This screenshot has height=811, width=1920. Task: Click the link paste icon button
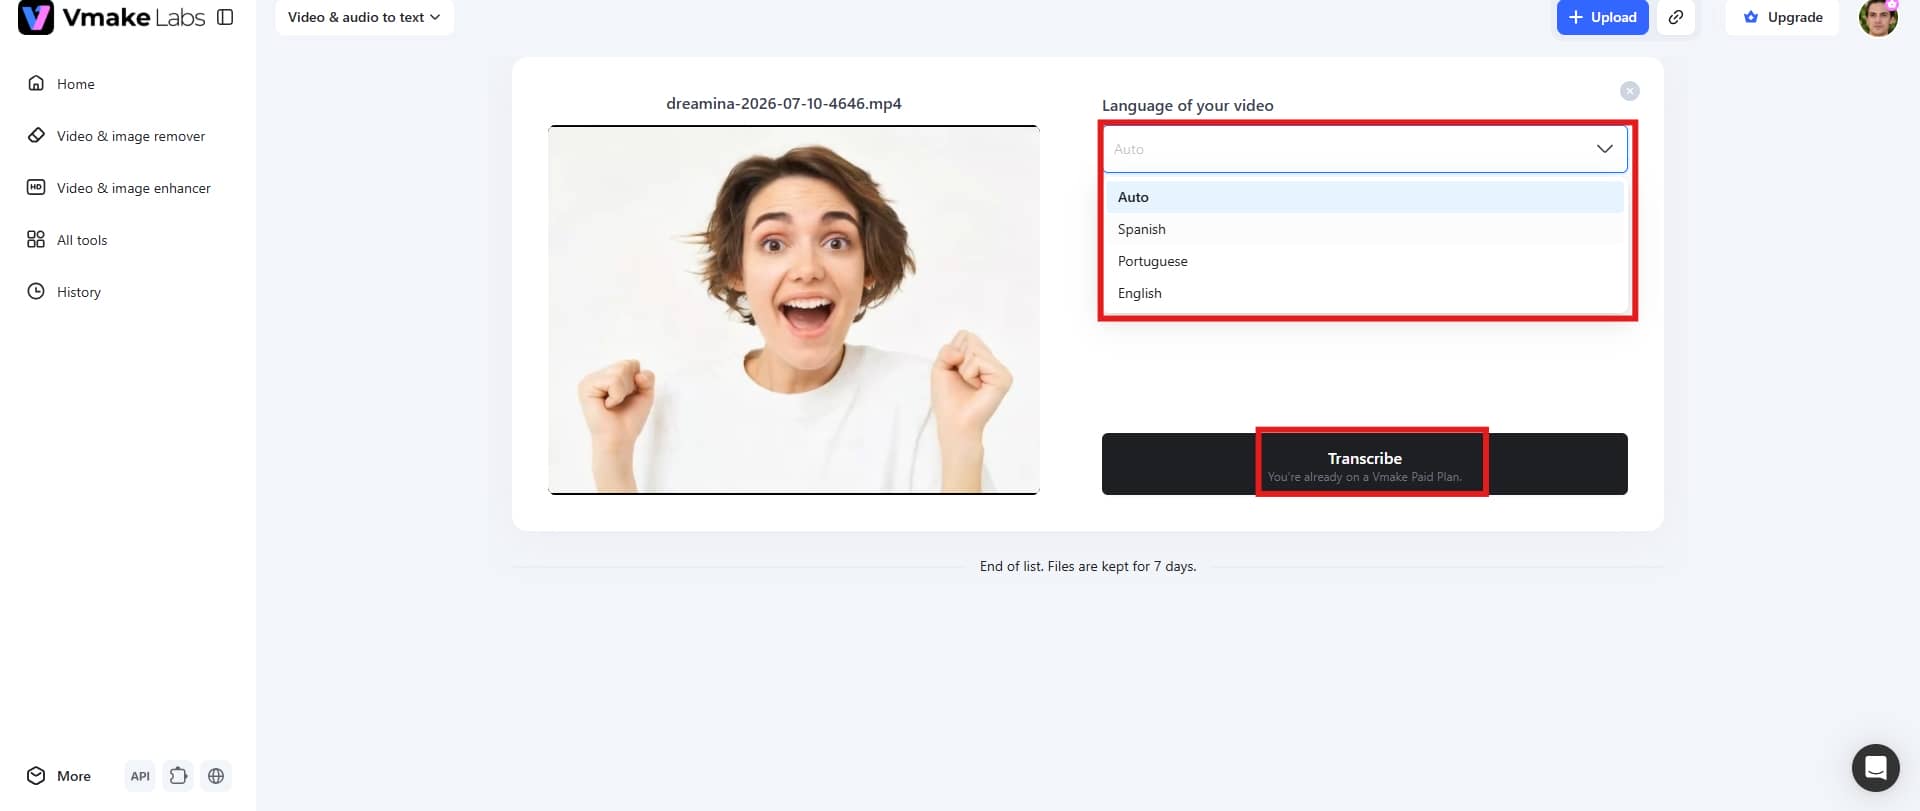point(1676,17)
